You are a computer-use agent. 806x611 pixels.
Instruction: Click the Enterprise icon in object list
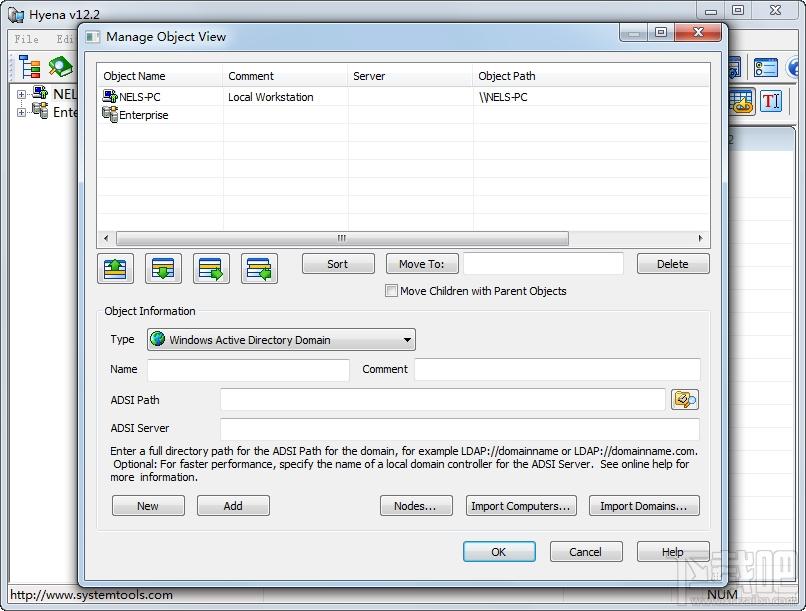110,114
